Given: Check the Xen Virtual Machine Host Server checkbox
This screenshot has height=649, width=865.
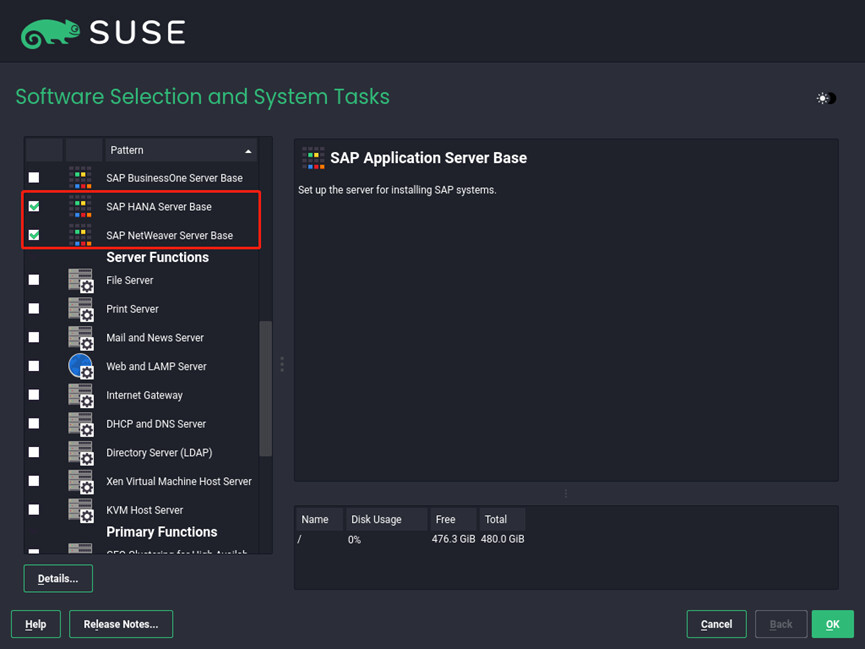Looking at the screenshot, I should tap(34, 481).
